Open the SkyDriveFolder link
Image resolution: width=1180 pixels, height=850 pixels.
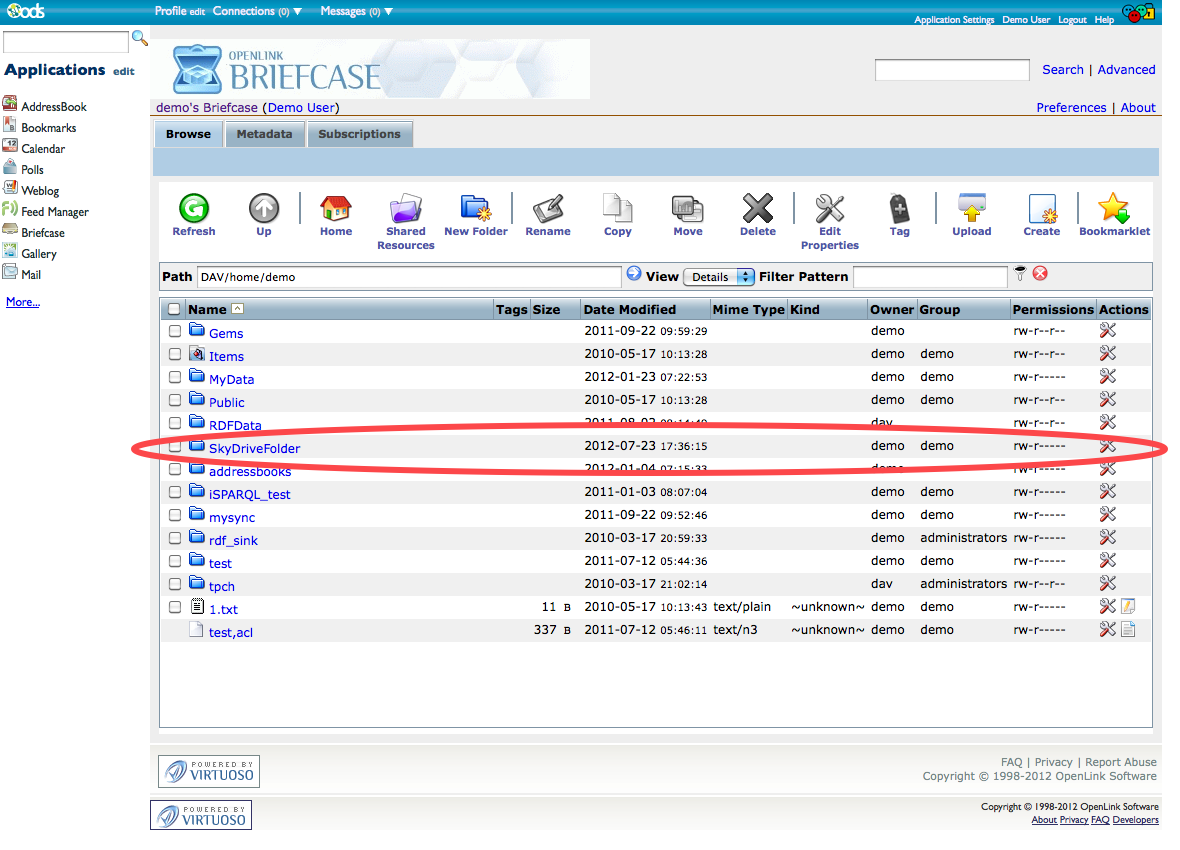[x=254, y=449]
